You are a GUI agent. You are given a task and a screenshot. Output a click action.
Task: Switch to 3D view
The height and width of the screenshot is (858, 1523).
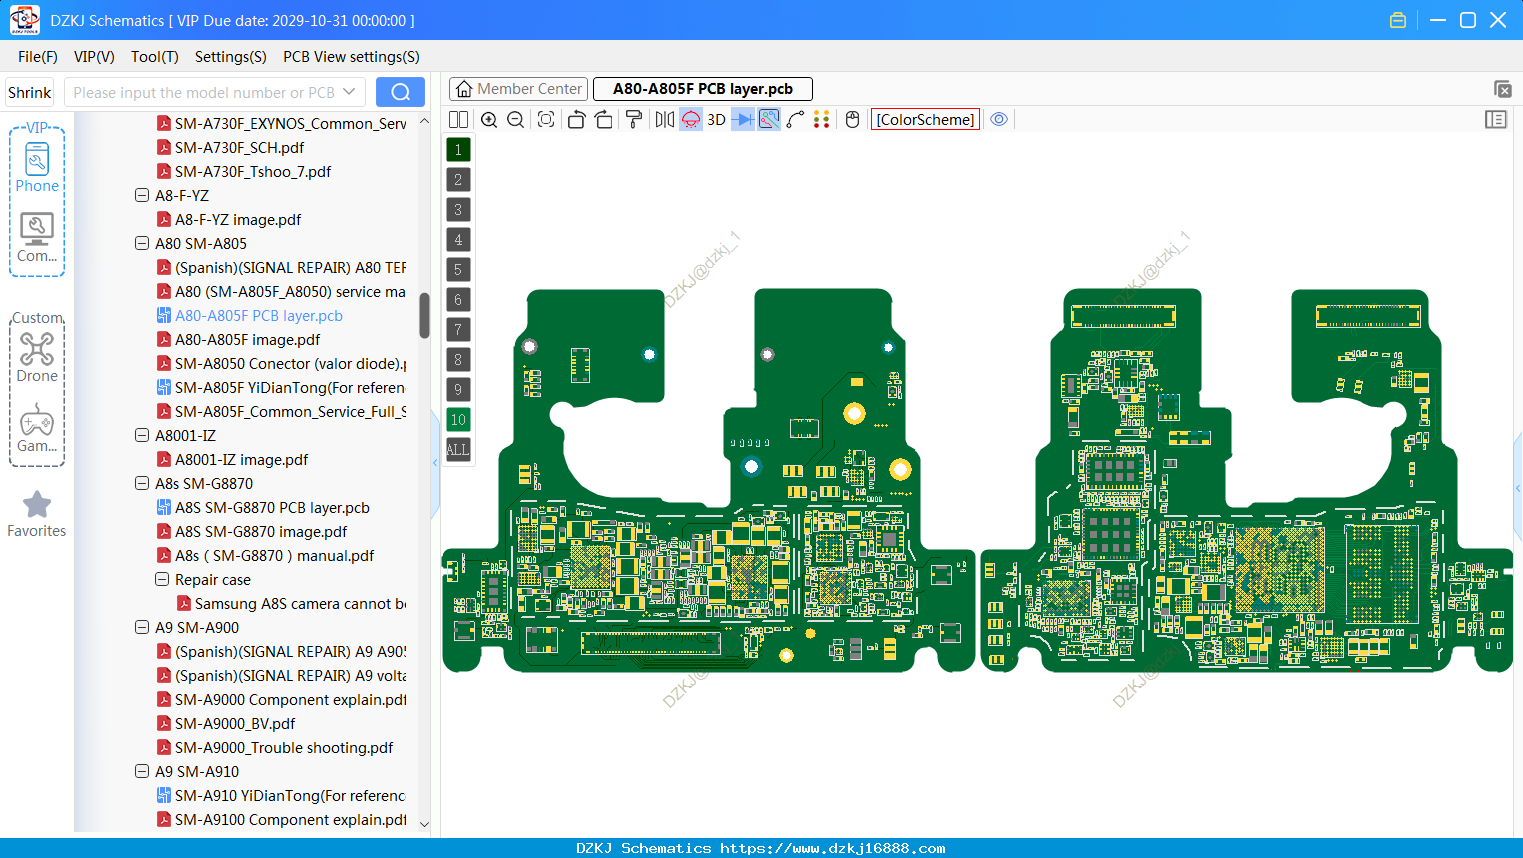[x=716, y=120]
